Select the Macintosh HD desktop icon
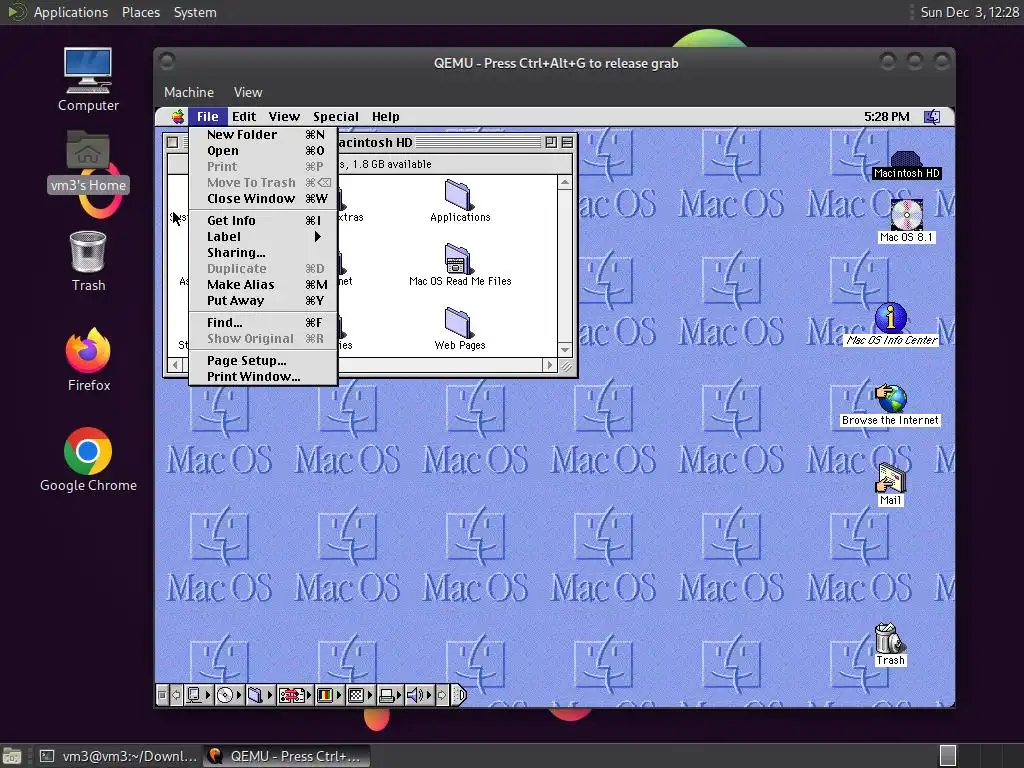Viewport: 1024px width, 768px height. point(906,165)
